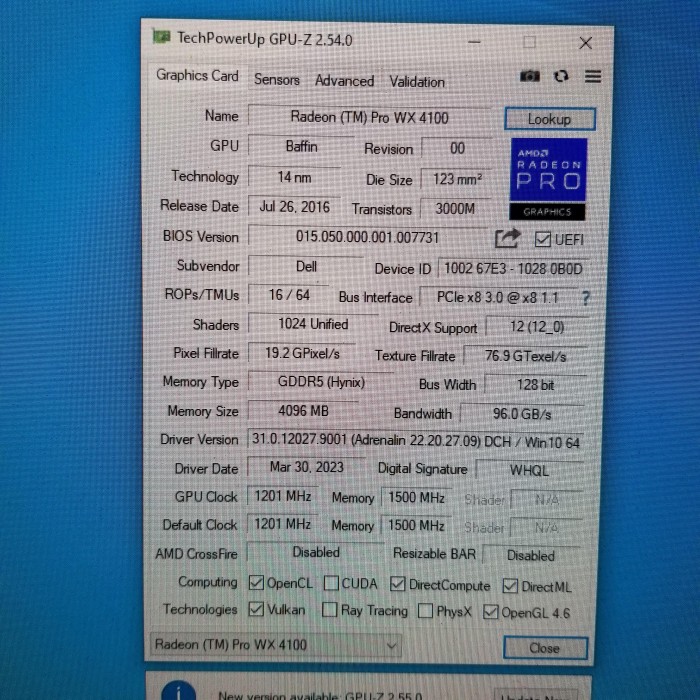Switch to the Advanced tab
The height and width of the screenshot is (700, 700).
(x=345, y=81)
